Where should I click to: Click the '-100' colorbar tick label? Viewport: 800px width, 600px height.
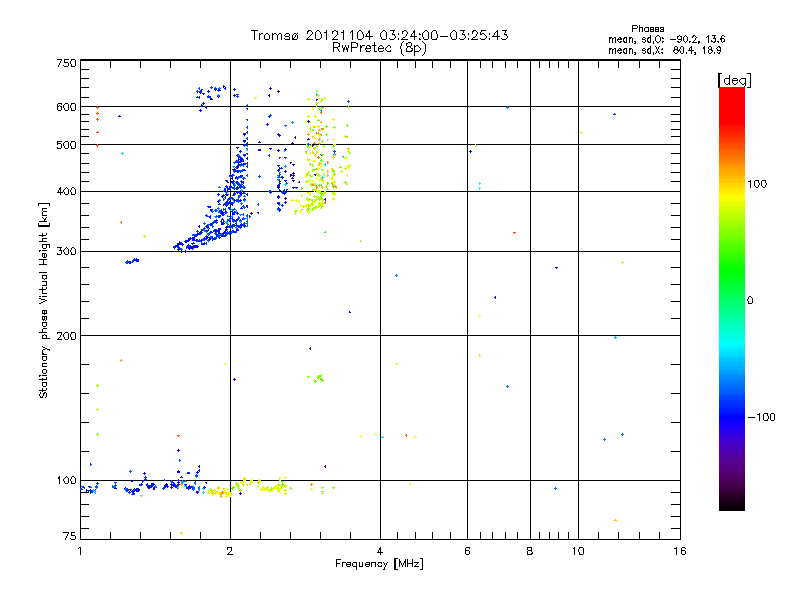tap(761, 417)
